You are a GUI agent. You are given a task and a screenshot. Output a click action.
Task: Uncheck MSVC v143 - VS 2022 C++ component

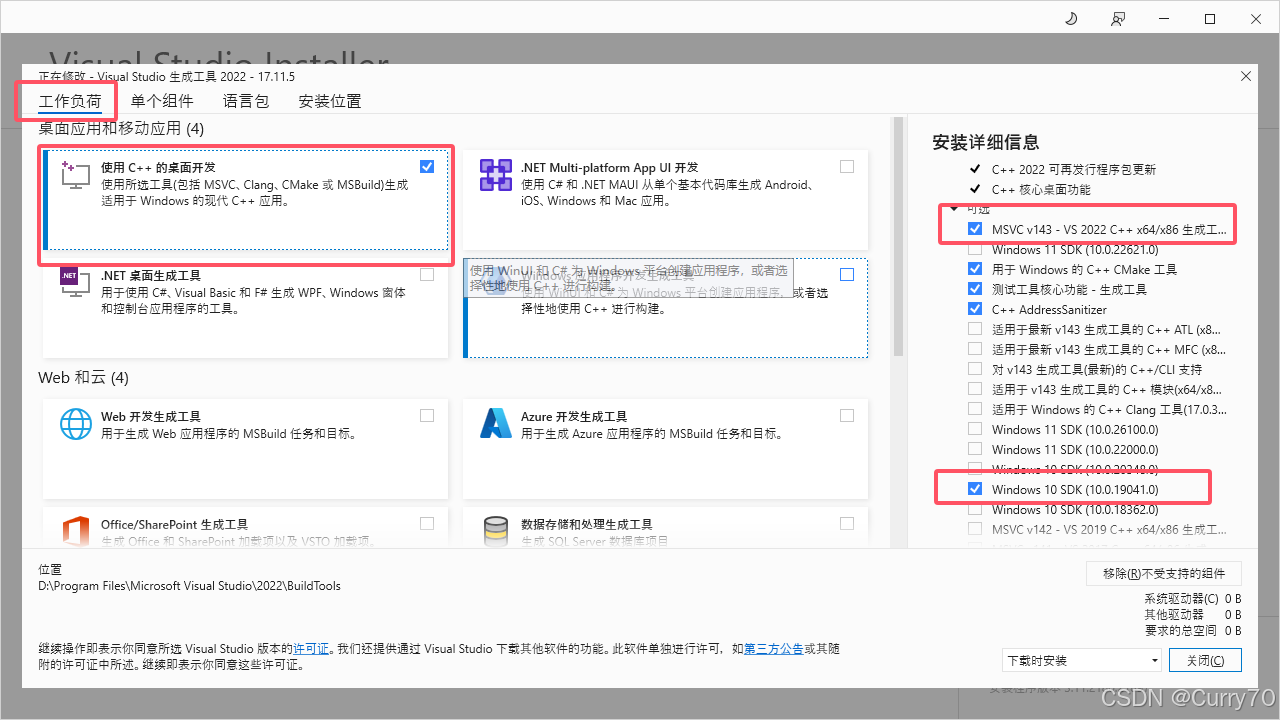pos(975,229)
